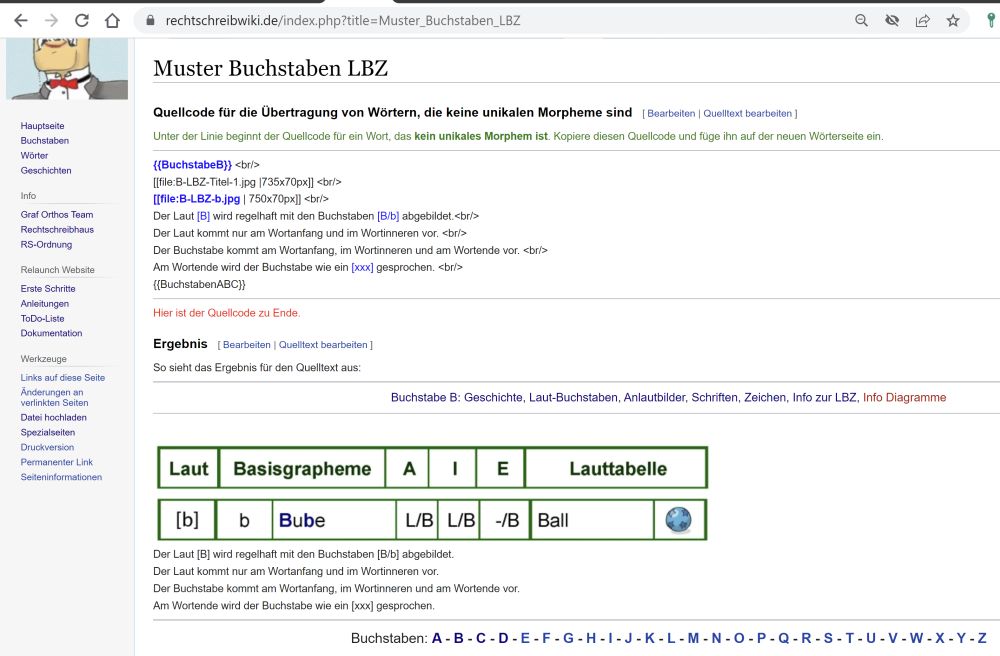The image size is (1000, 656).
Task: Click the crossed-out eye icon in address bar
Action: pyautogui.click(x=892, y=20)
